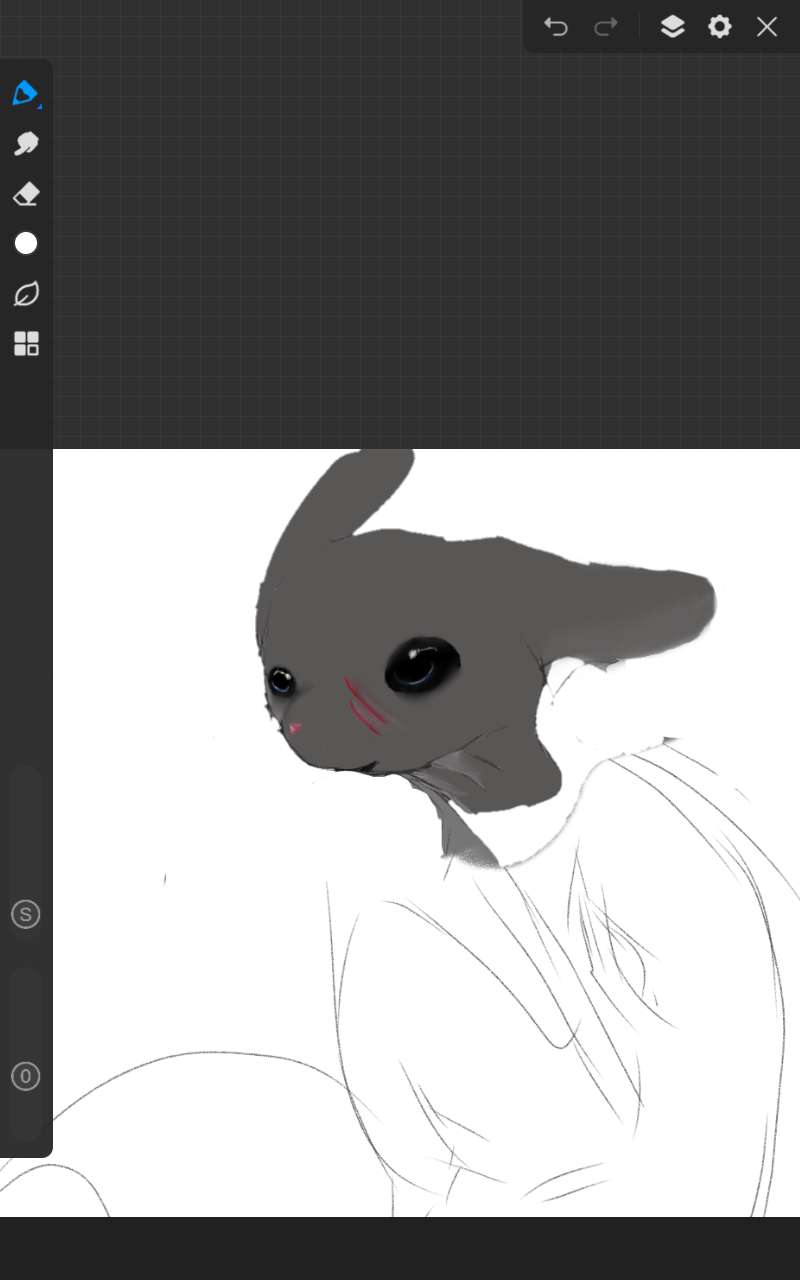The width and height of the screenshot is (800, 1280).
Task: Tap the rabbit's large black eye
Action: click(422, 664)
